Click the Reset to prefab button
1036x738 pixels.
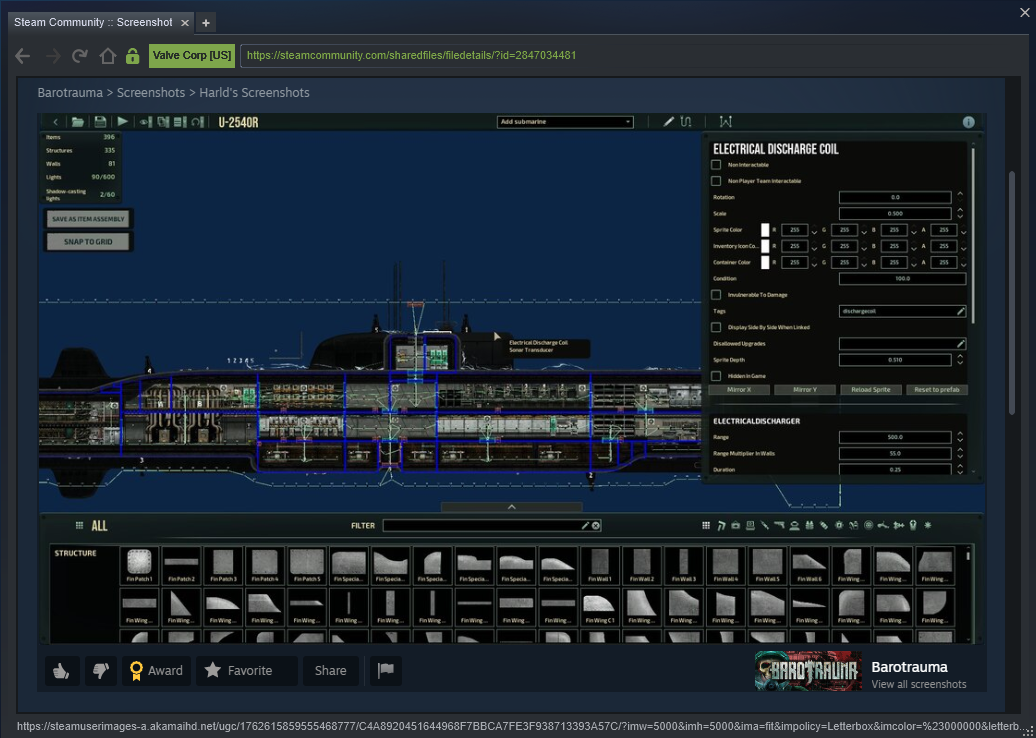[937, 390]
